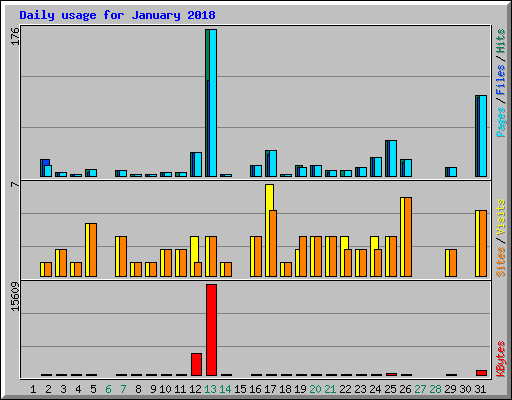Click the sites/visits bar for day 26

(x=406, y=237)
